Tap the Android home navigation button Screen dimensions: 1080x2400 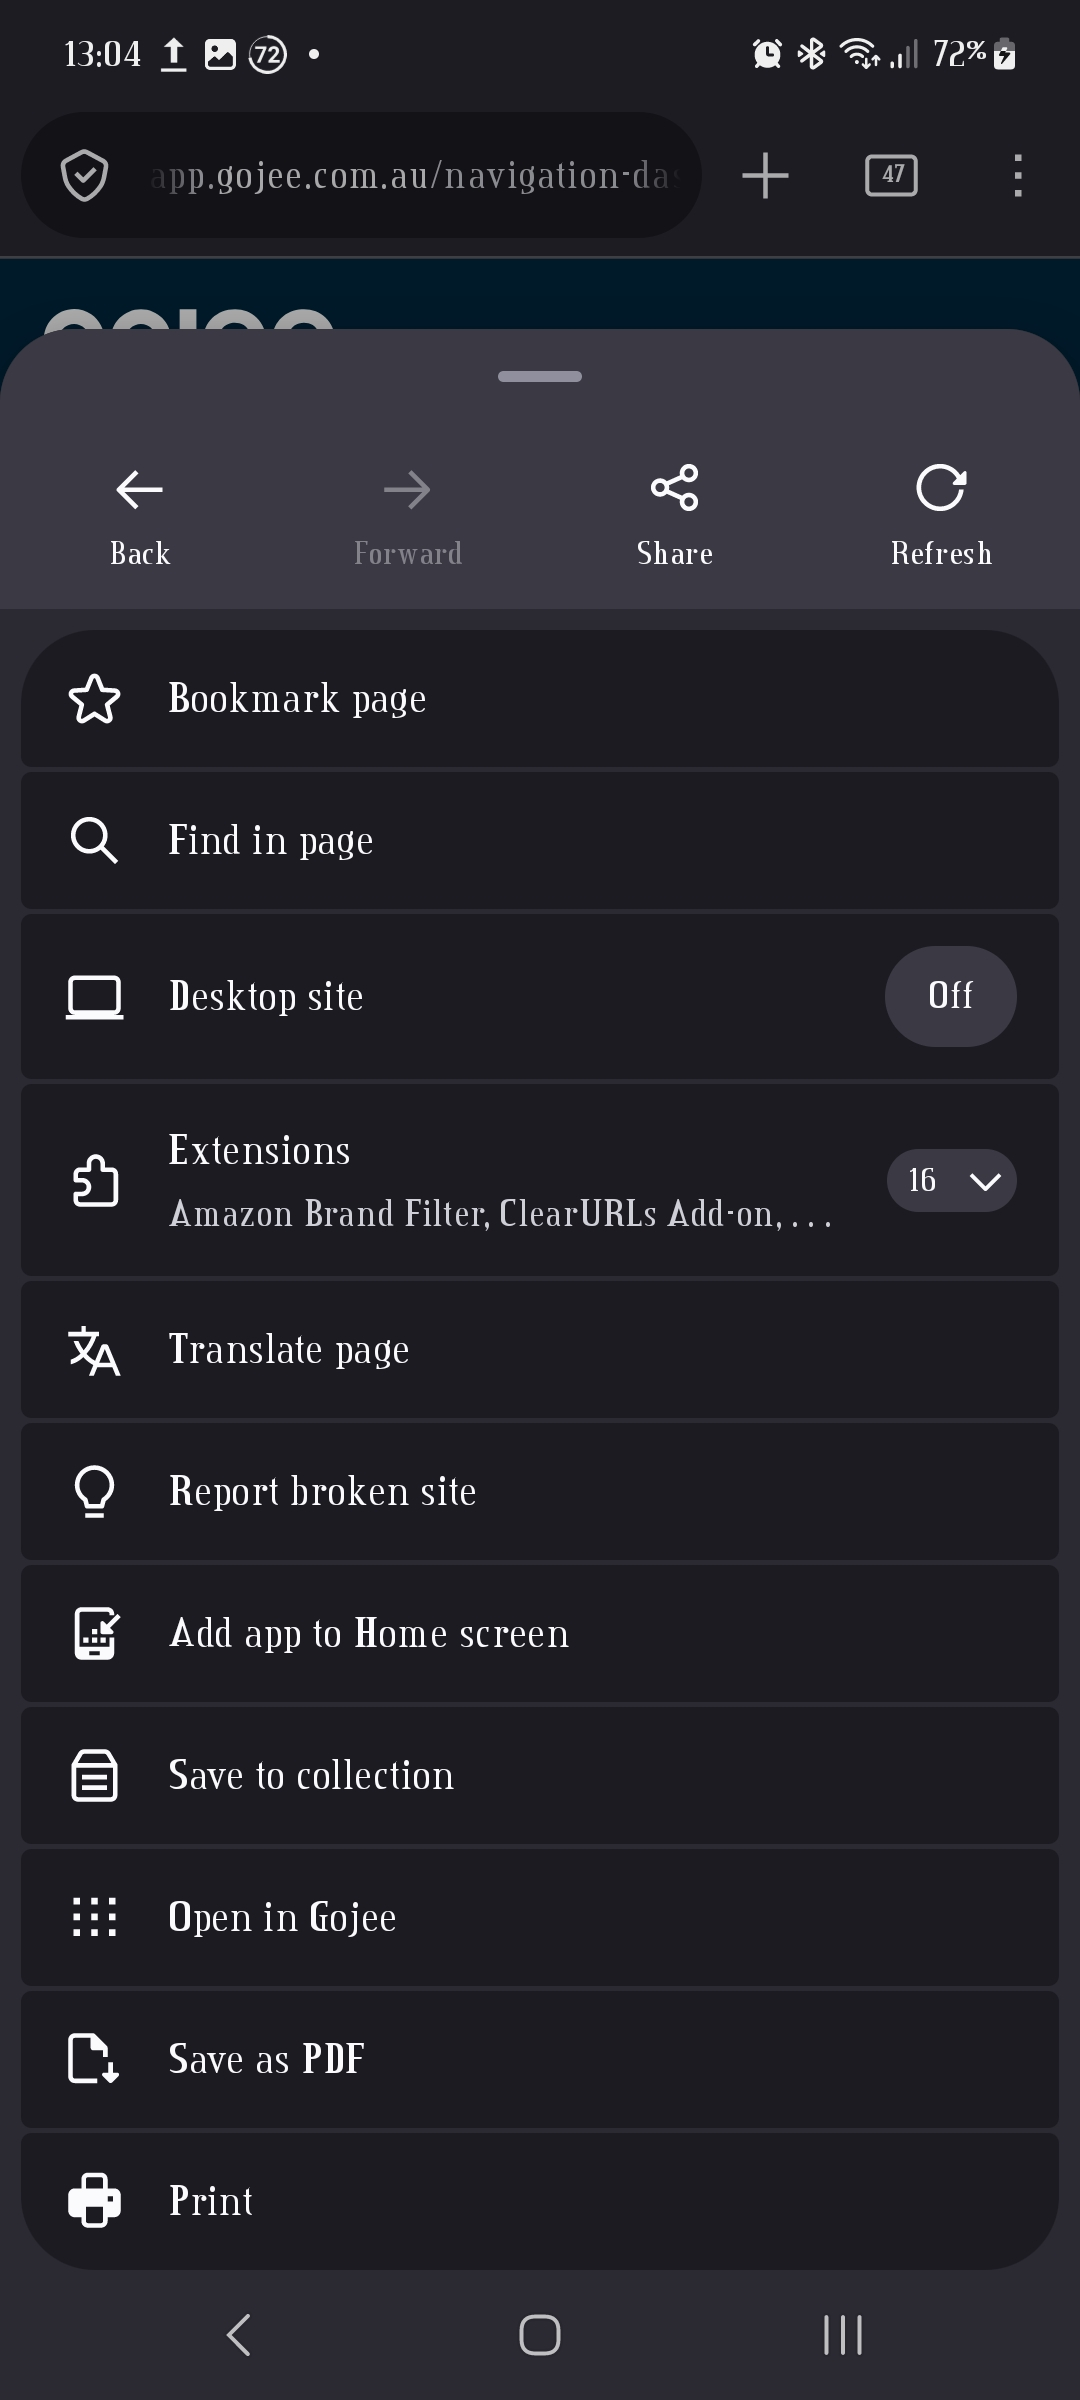point(540,2335)
